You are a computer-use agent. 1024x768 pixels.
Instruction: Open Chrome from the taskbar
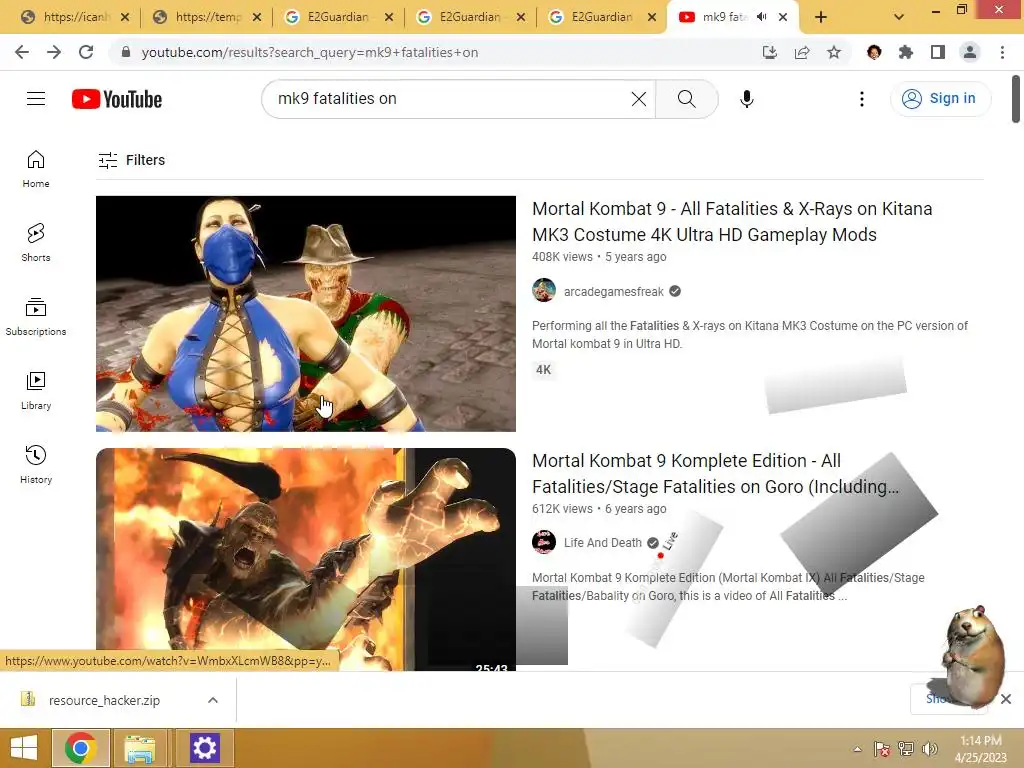[80, 748]
